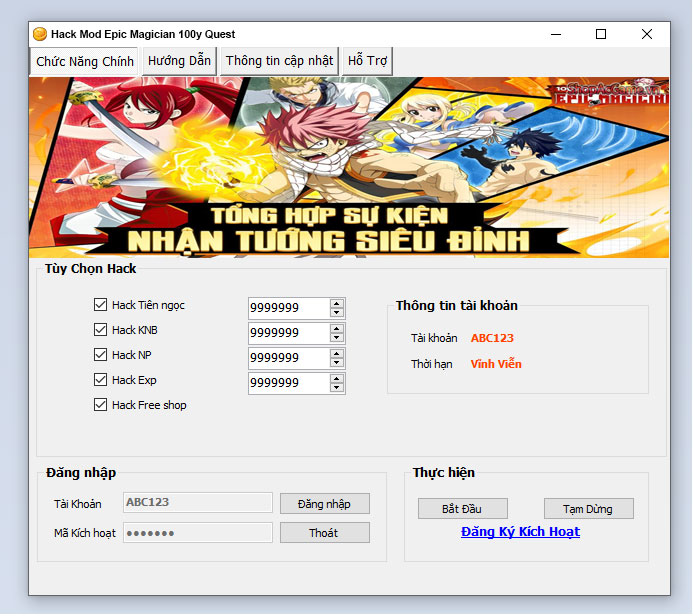
Task: Open the Đăng Ký Kích Hoạt link
Action: click(520, 532)
